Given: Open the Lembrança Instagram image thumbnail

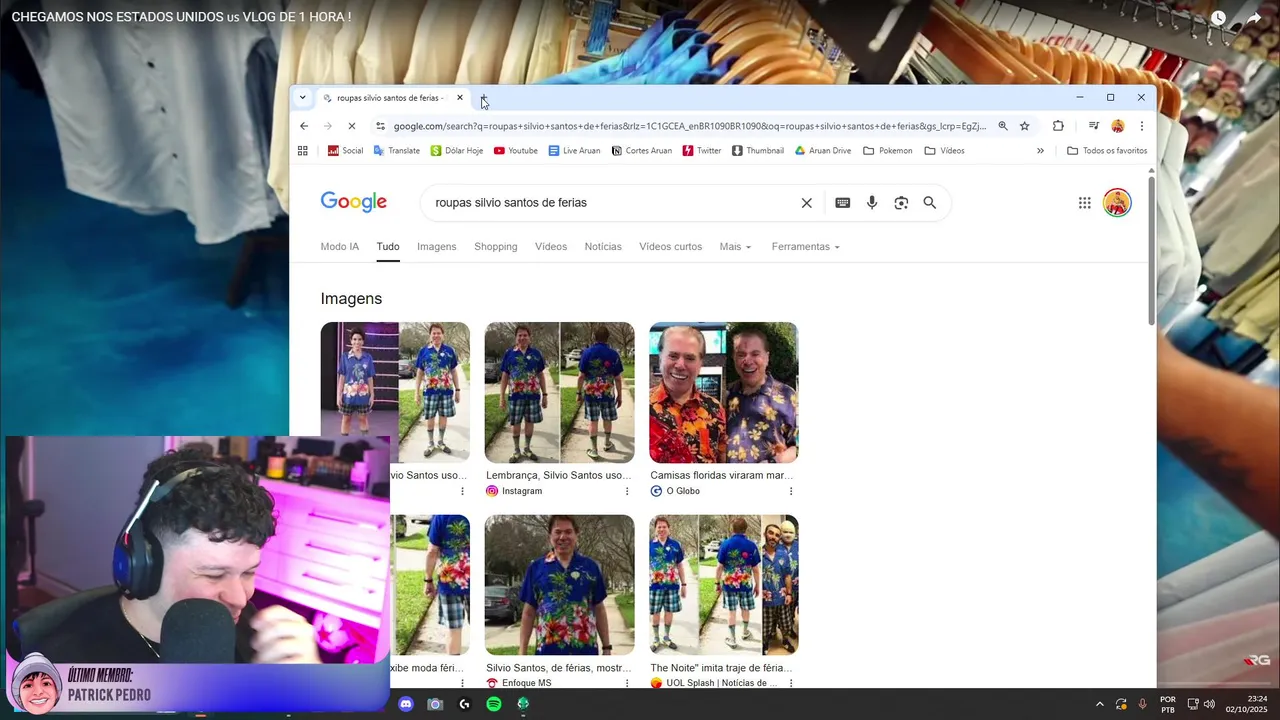Looking at the screenshot, I should (560, 392).
